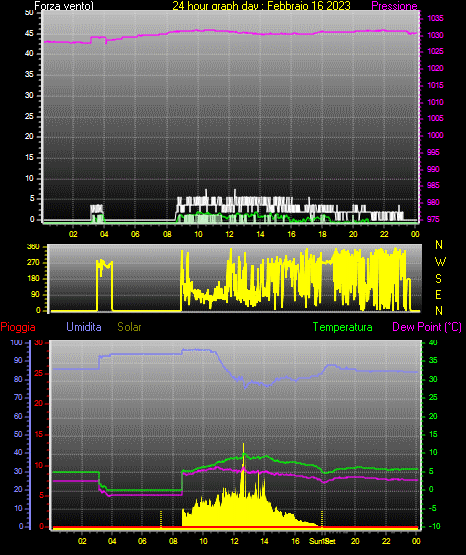The height and width of the screenshot is (555, 466).
Task: Click the 'Dew Point (°C)' legend label
Action: pos(427,327)
